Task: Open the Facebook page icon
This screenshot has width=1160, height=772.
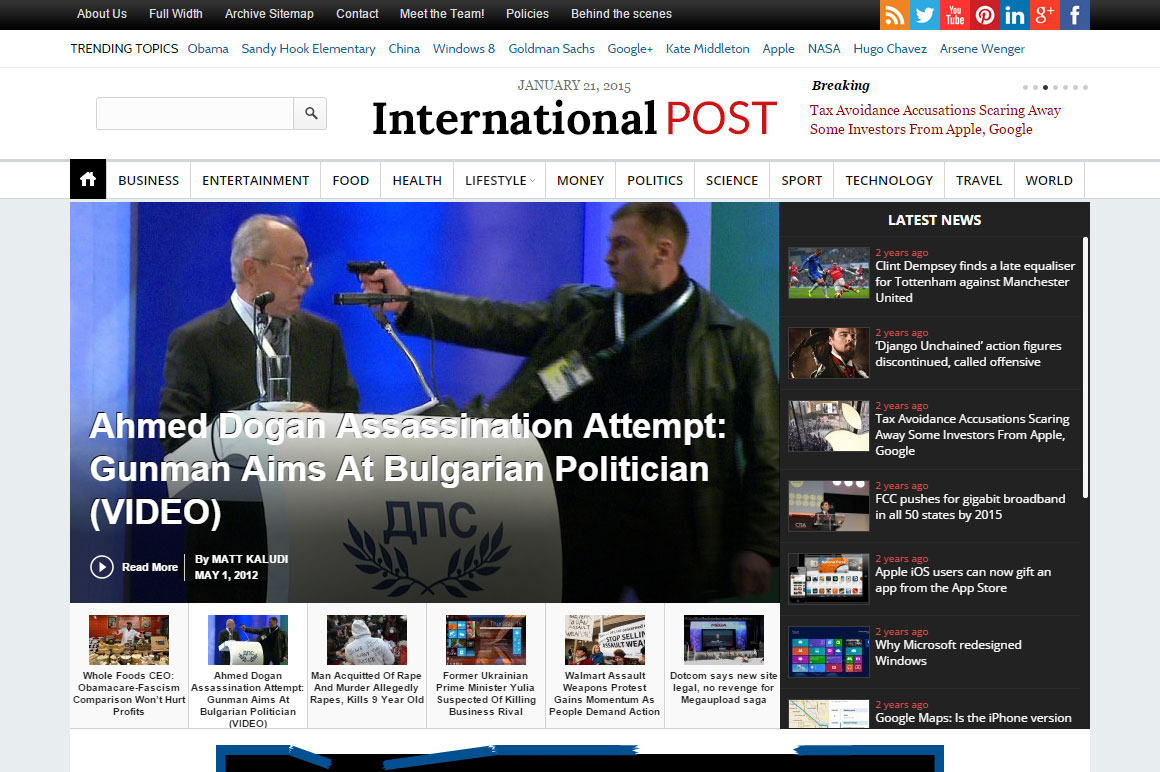Action: coord(1075,15)
